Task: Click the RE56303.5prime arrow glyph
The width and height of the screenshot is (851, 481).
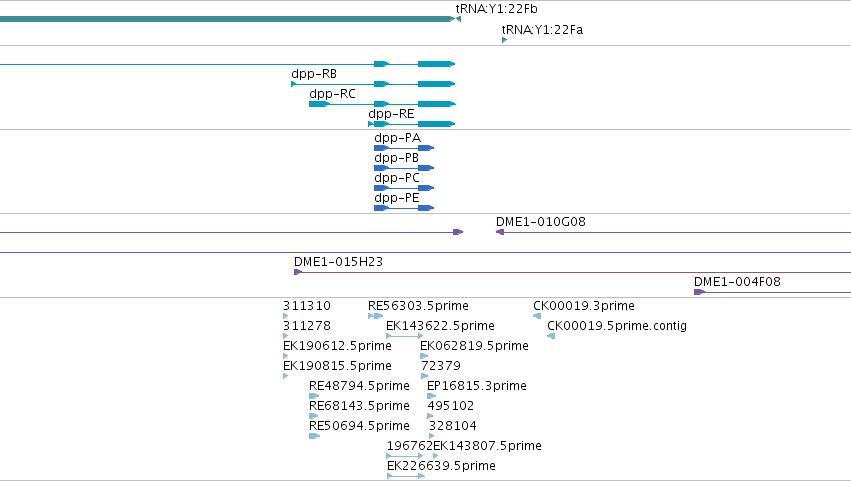Action: [376, 316]
